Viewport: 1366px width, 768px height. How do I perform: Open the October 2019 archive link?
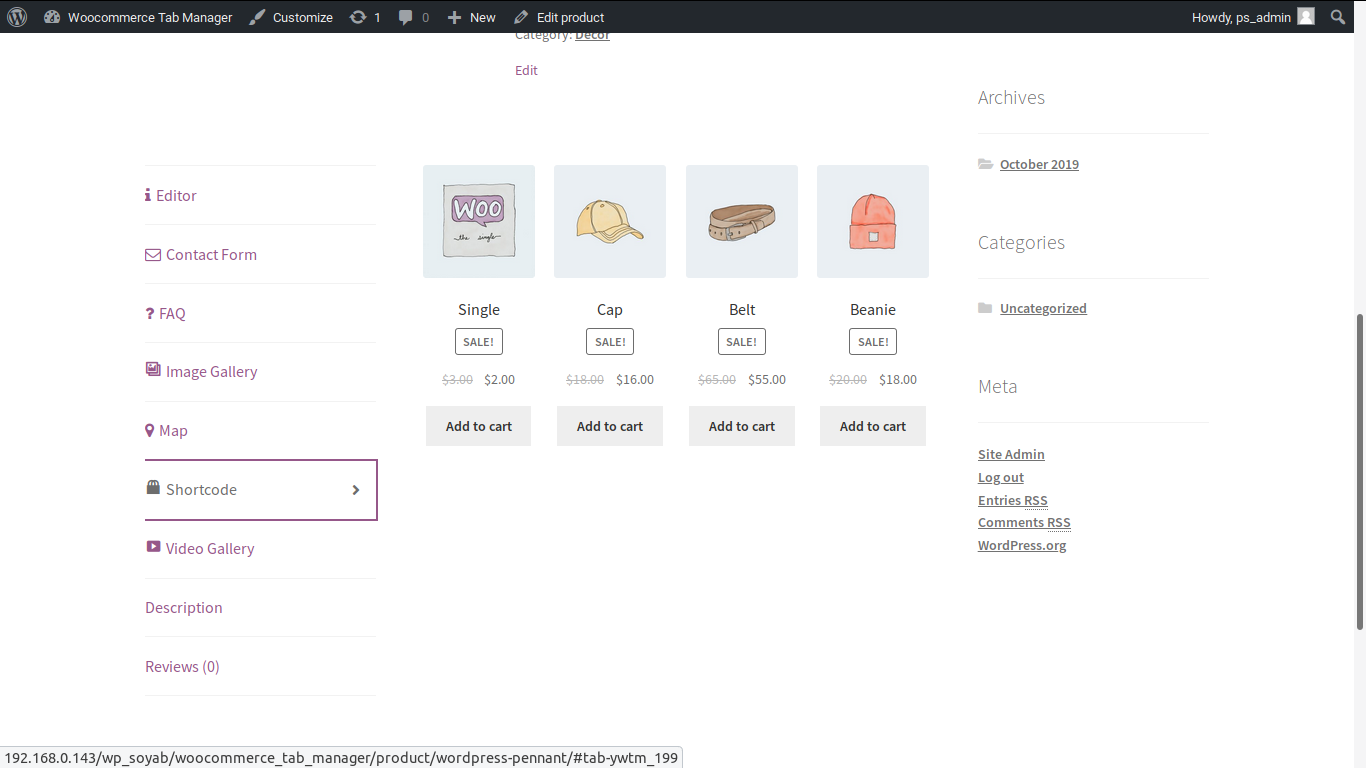[1039, 164]
